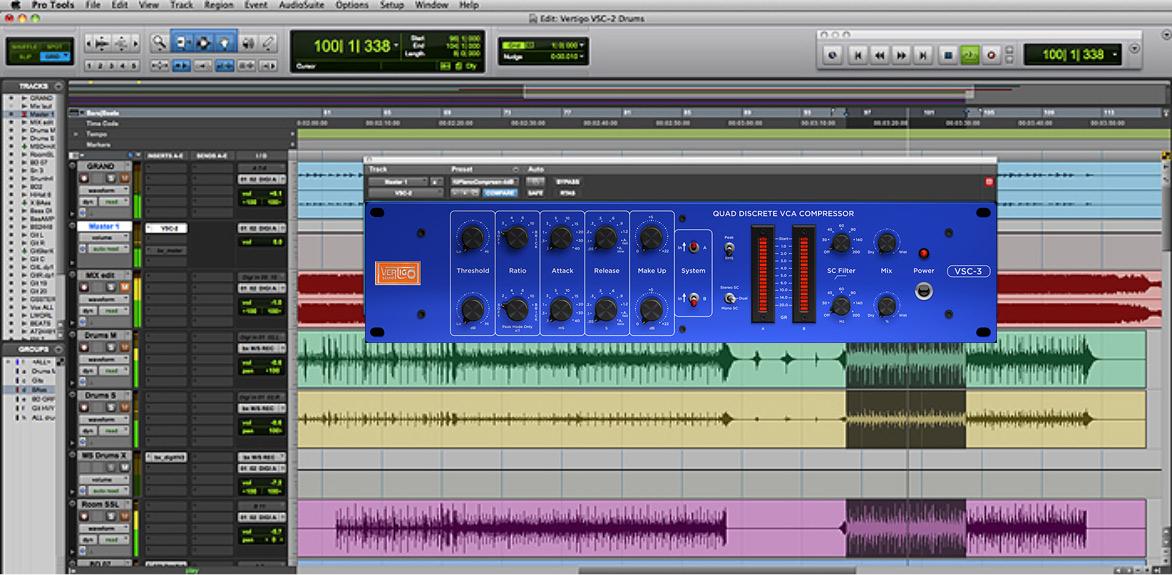1172x575 pixels.
Task: Open the File menu
Action: pos(93,5)
